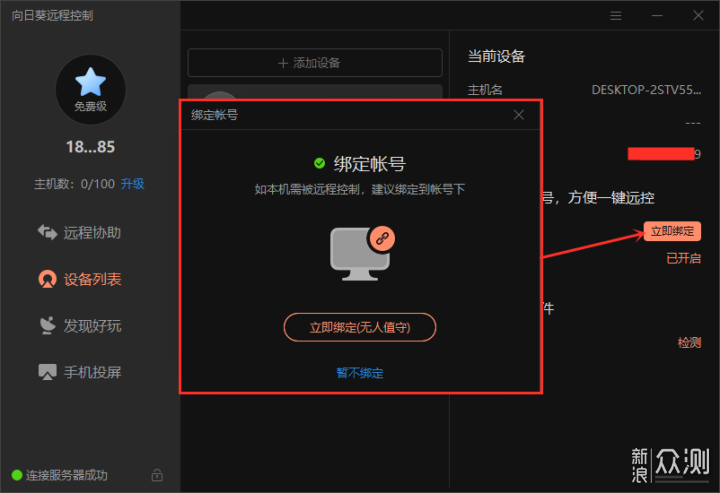Click 立即绑定(无人值守) button in dialog

pyautogui.click(x=360, y=327)
